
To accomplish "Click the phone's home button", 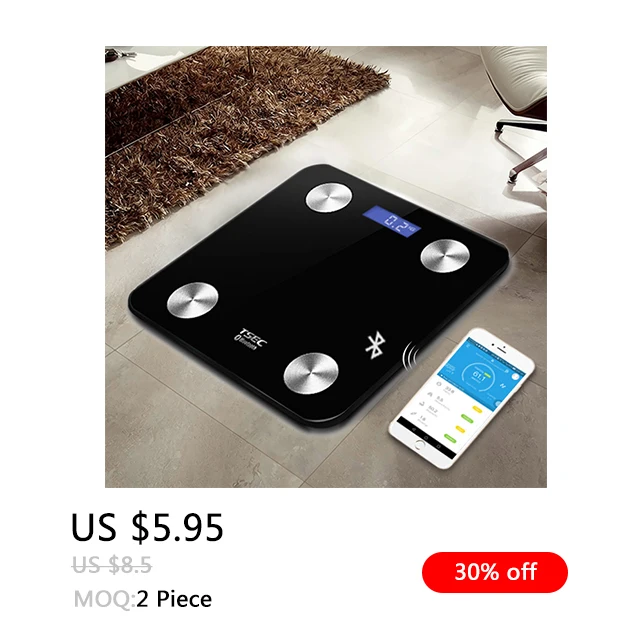I will point(418,444).
